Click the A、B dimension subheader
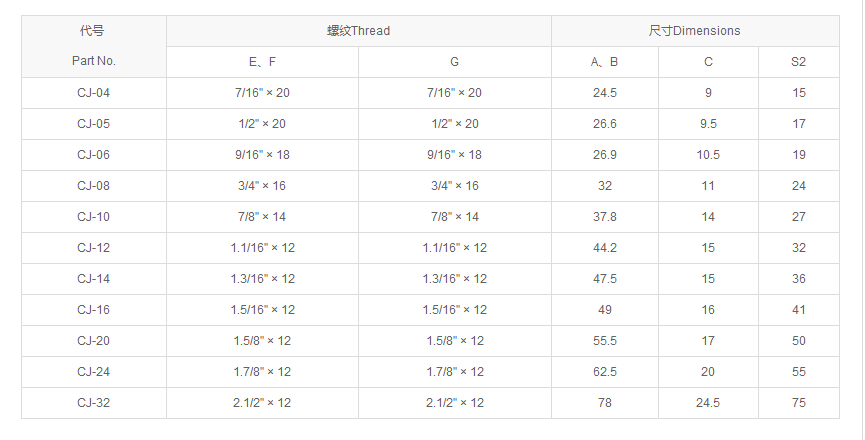The width and height of the screenshot is (865, 440). pos(604,62)
